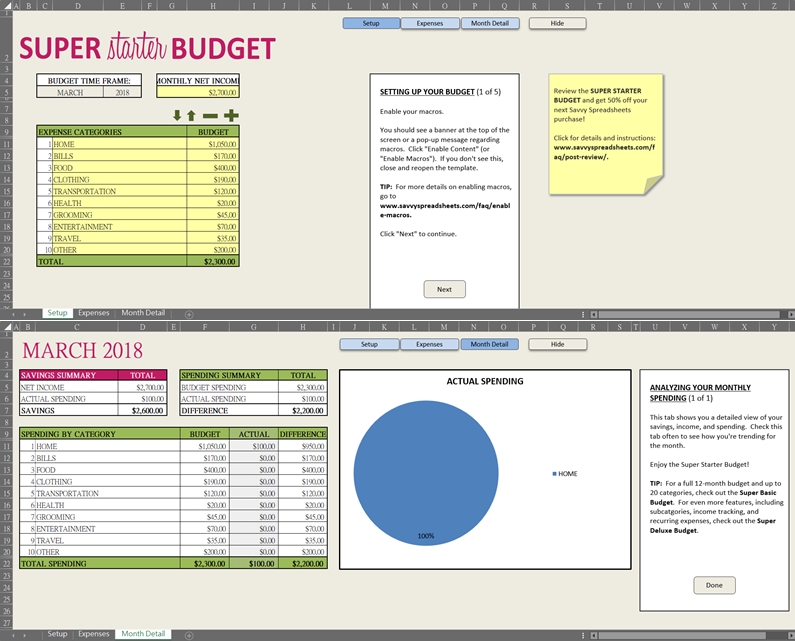Click the ACTUAL SPENDING chart title
795x641 pixels.
tap(485, 381)
